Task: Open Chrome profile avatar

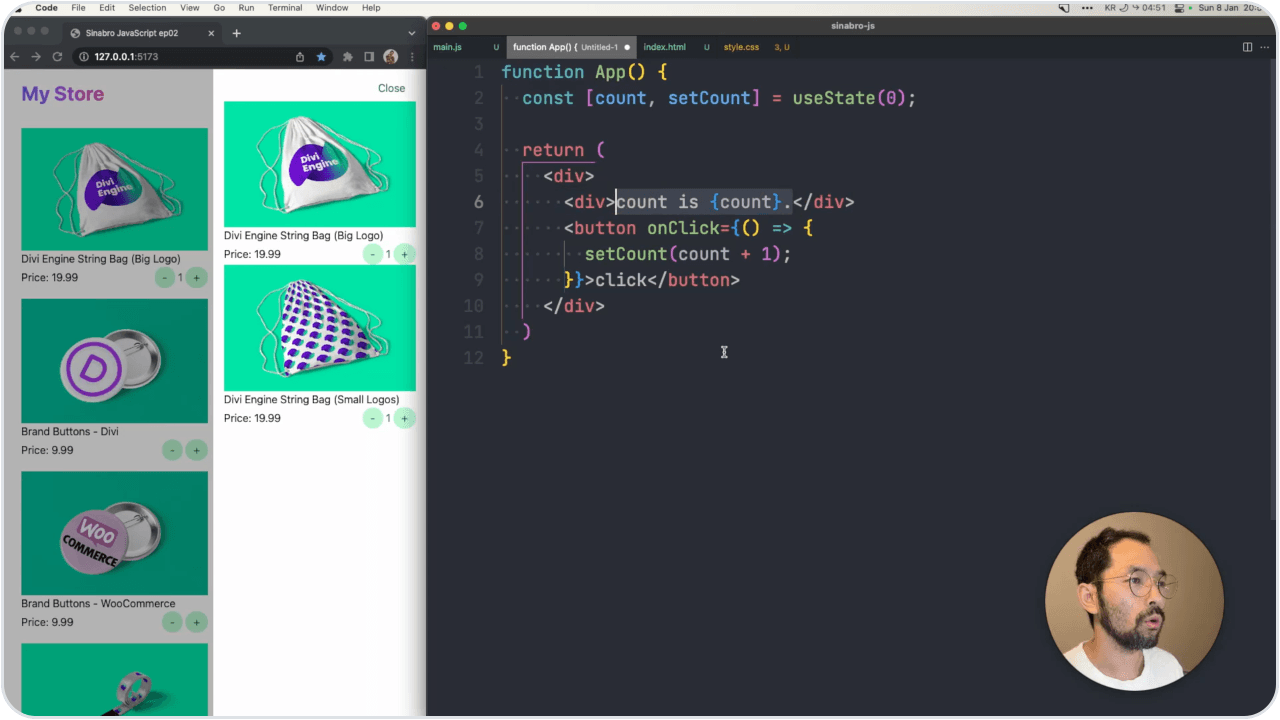Action: coord(390,57)
